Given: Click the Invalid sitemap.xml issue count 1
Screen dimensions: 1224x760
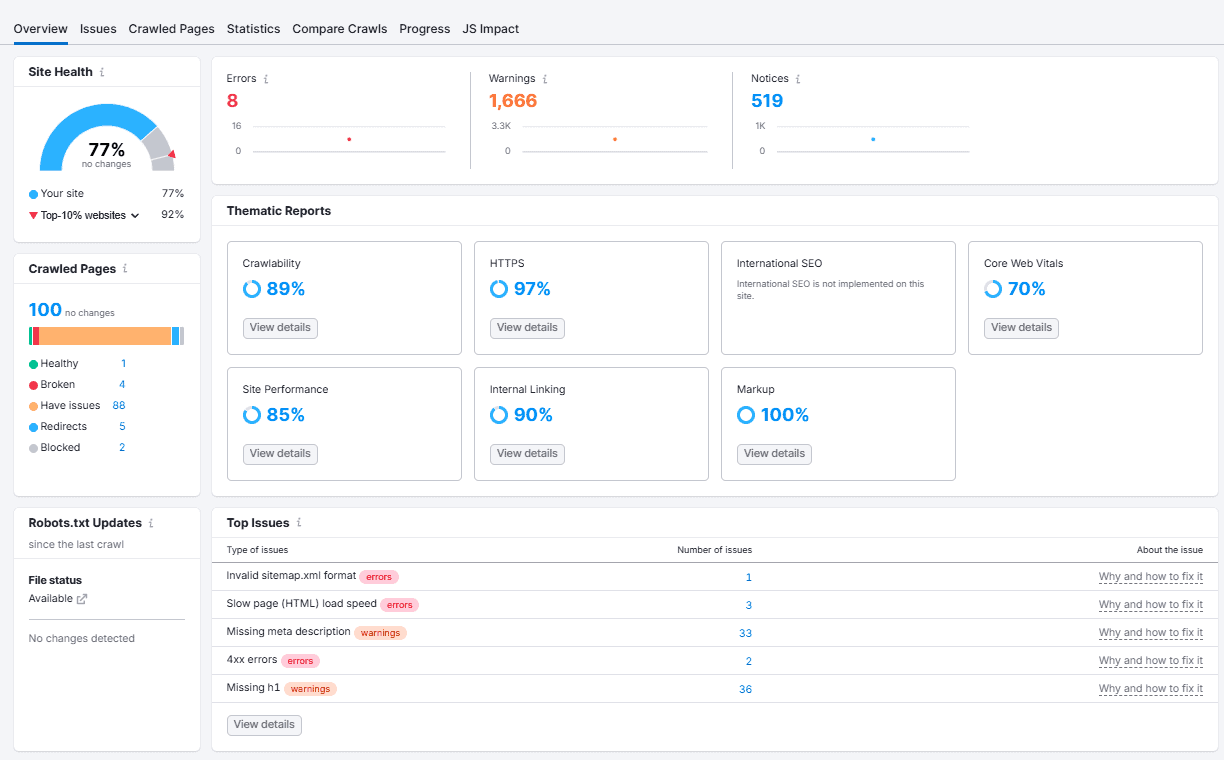Looking at the screenshot, I should pyautogui.click(x=749, y=577).
